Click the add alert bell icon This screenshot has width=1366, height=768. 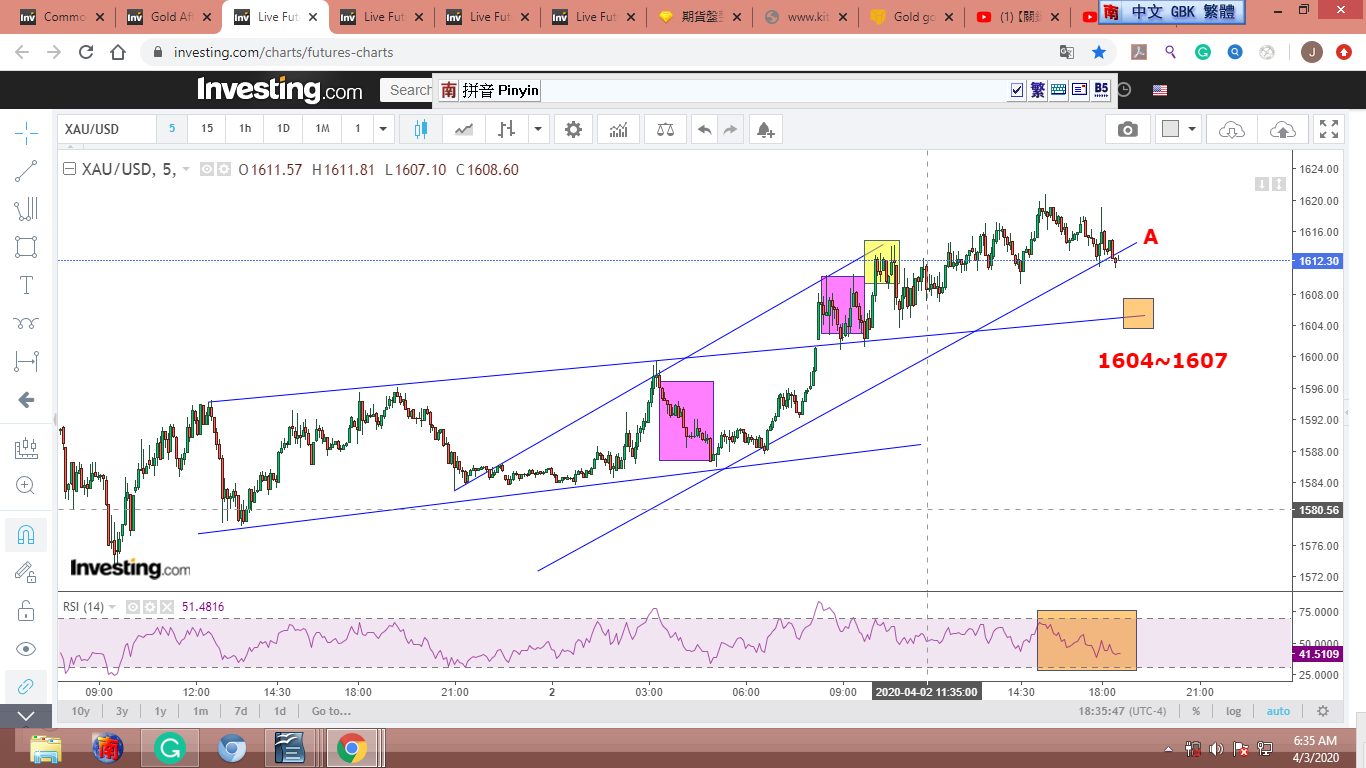pos(765,129)
